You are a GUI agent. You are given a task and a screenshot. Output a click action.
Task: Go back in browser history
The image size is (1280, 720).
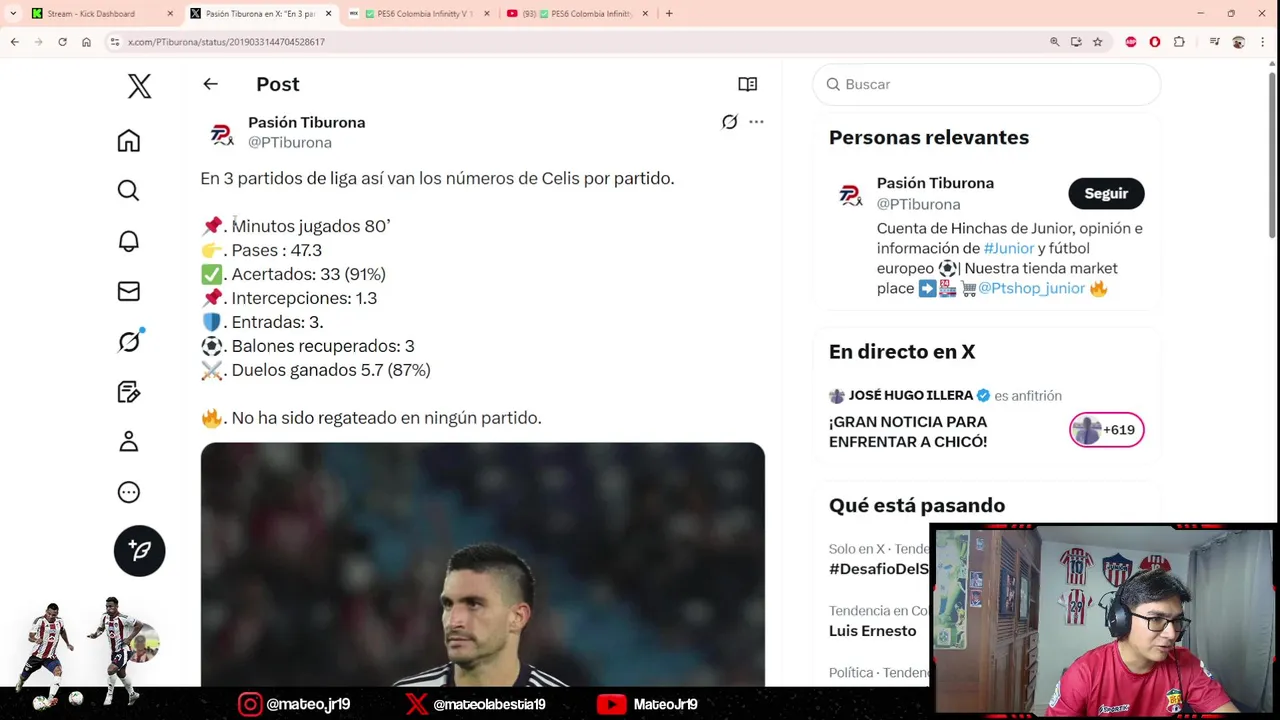coord(14,42)
